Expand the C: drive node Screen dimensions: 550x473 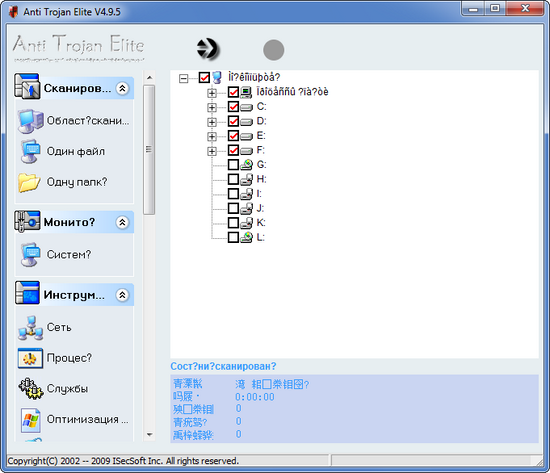[212, 107]
